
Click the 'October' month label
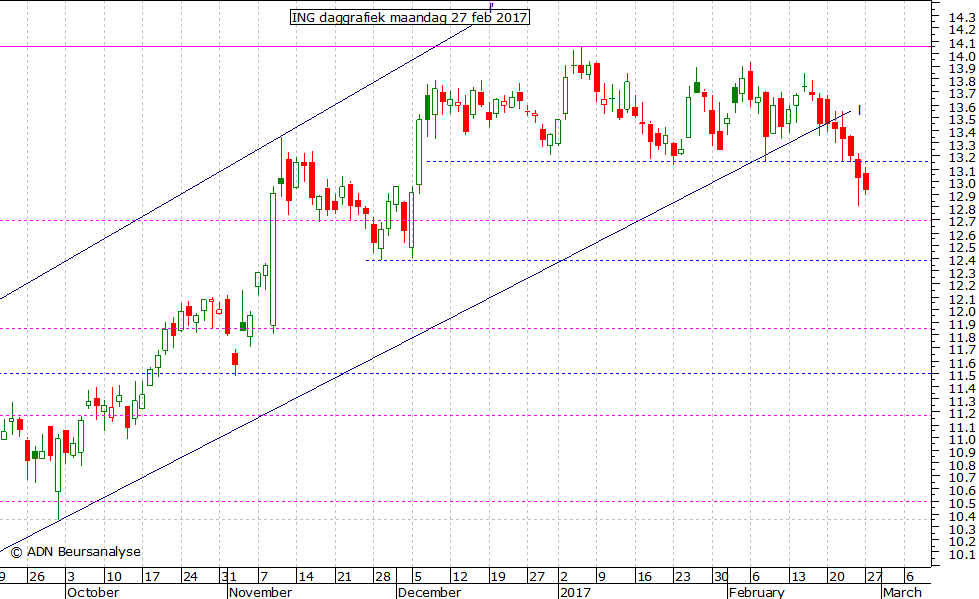click(x=92, y=592)
